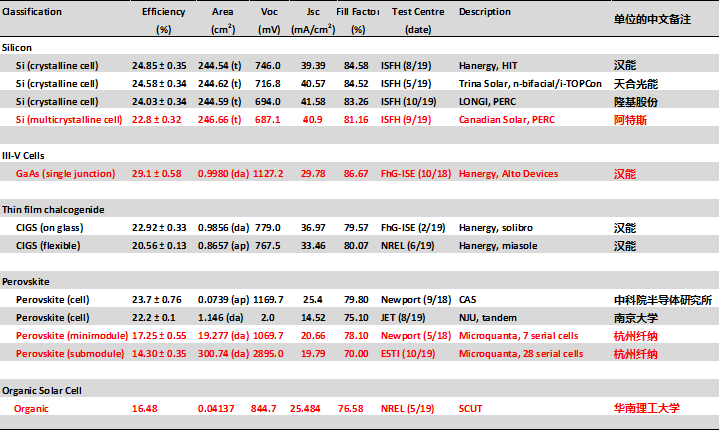
Task: Select test centre Newport (9/18)
Action: pos(416,300)
